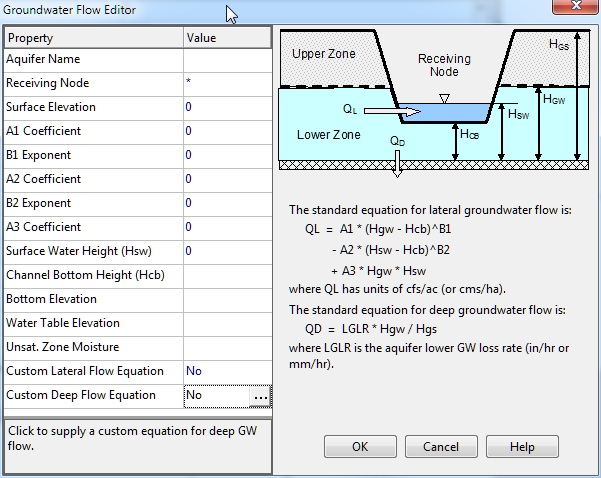601x478 pixels.
Task: Click the Property column header
Action: (x=94, y=38)
